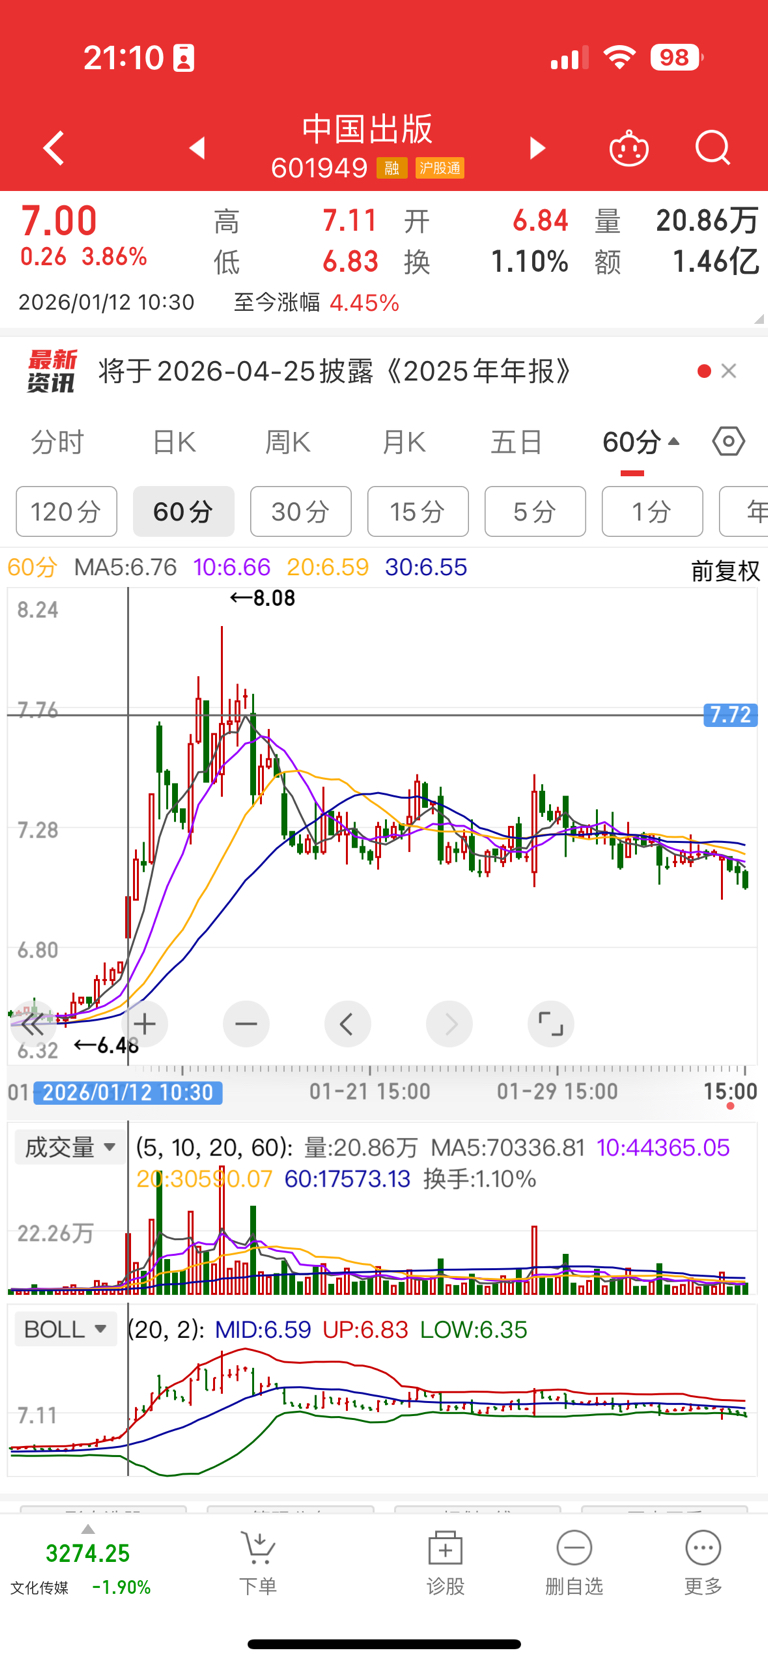The height and width of the screenshot is (1665, 769).
Task: Open 前复权 adjustment dropdown
Action: [726, 571]
